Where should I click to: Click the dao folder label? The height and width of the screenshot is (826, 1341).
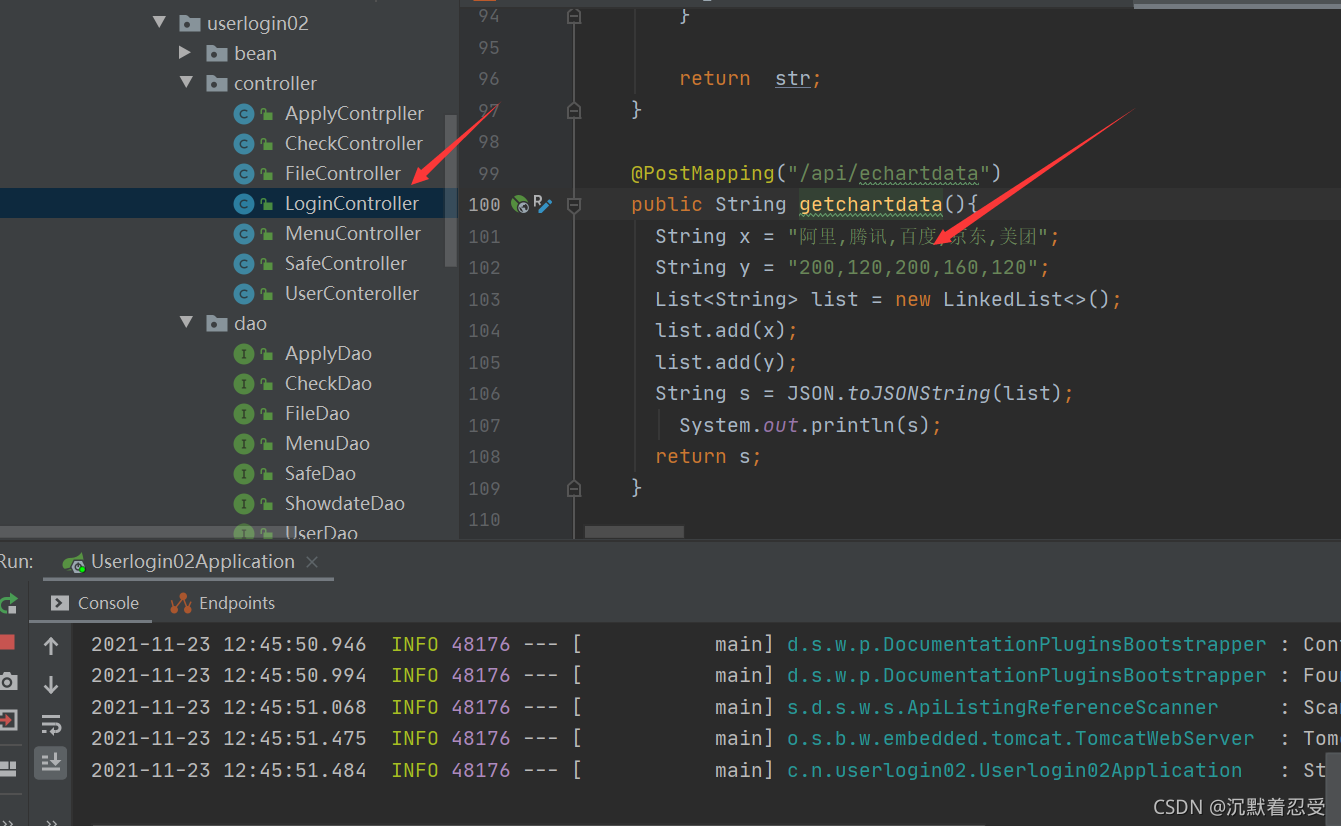pos(250,323)
